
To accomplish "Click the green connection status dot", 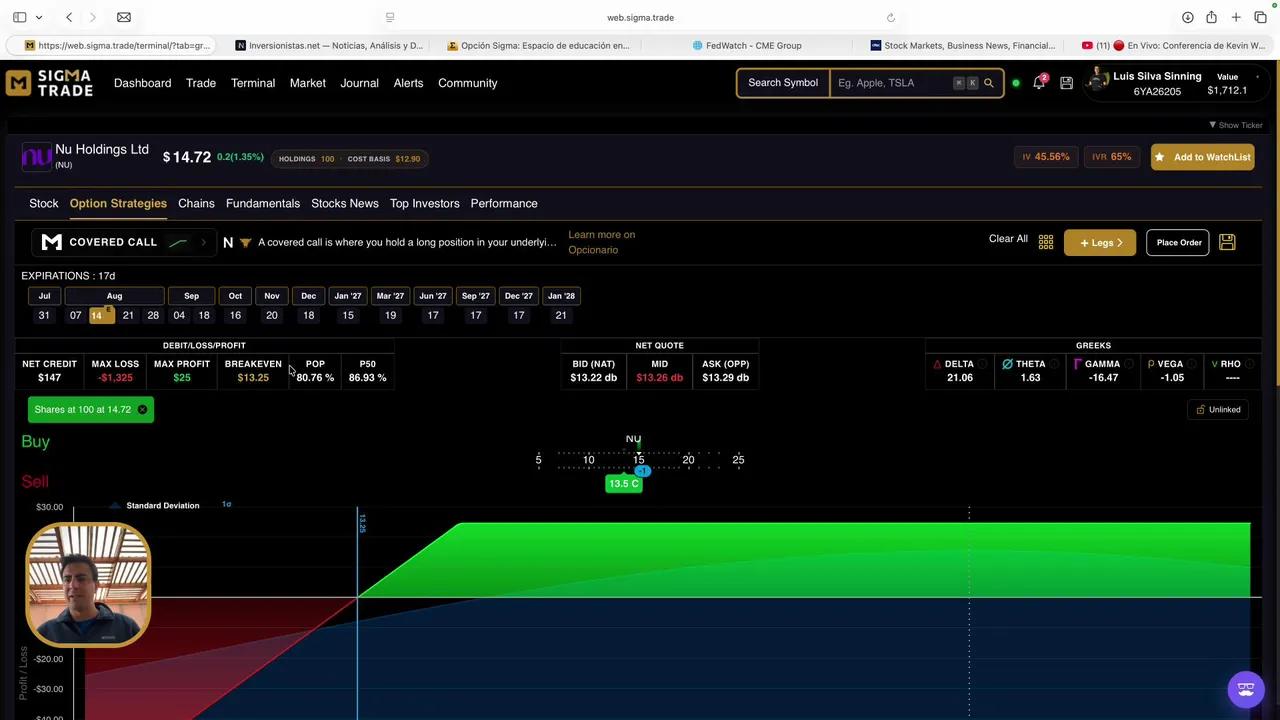I will coord(1016,83).
